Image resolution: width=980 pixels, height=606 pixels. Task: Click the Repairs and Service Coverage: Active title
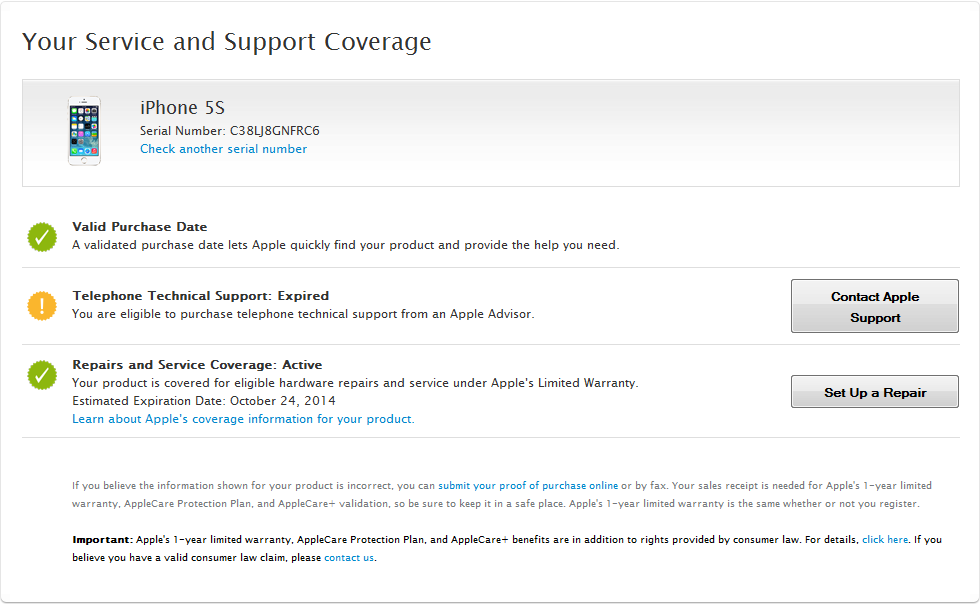pos(197,365)
